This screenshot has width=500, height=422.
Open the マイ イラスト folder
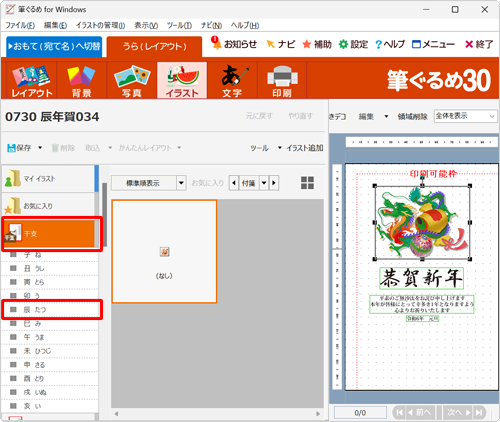coord(48,179)
